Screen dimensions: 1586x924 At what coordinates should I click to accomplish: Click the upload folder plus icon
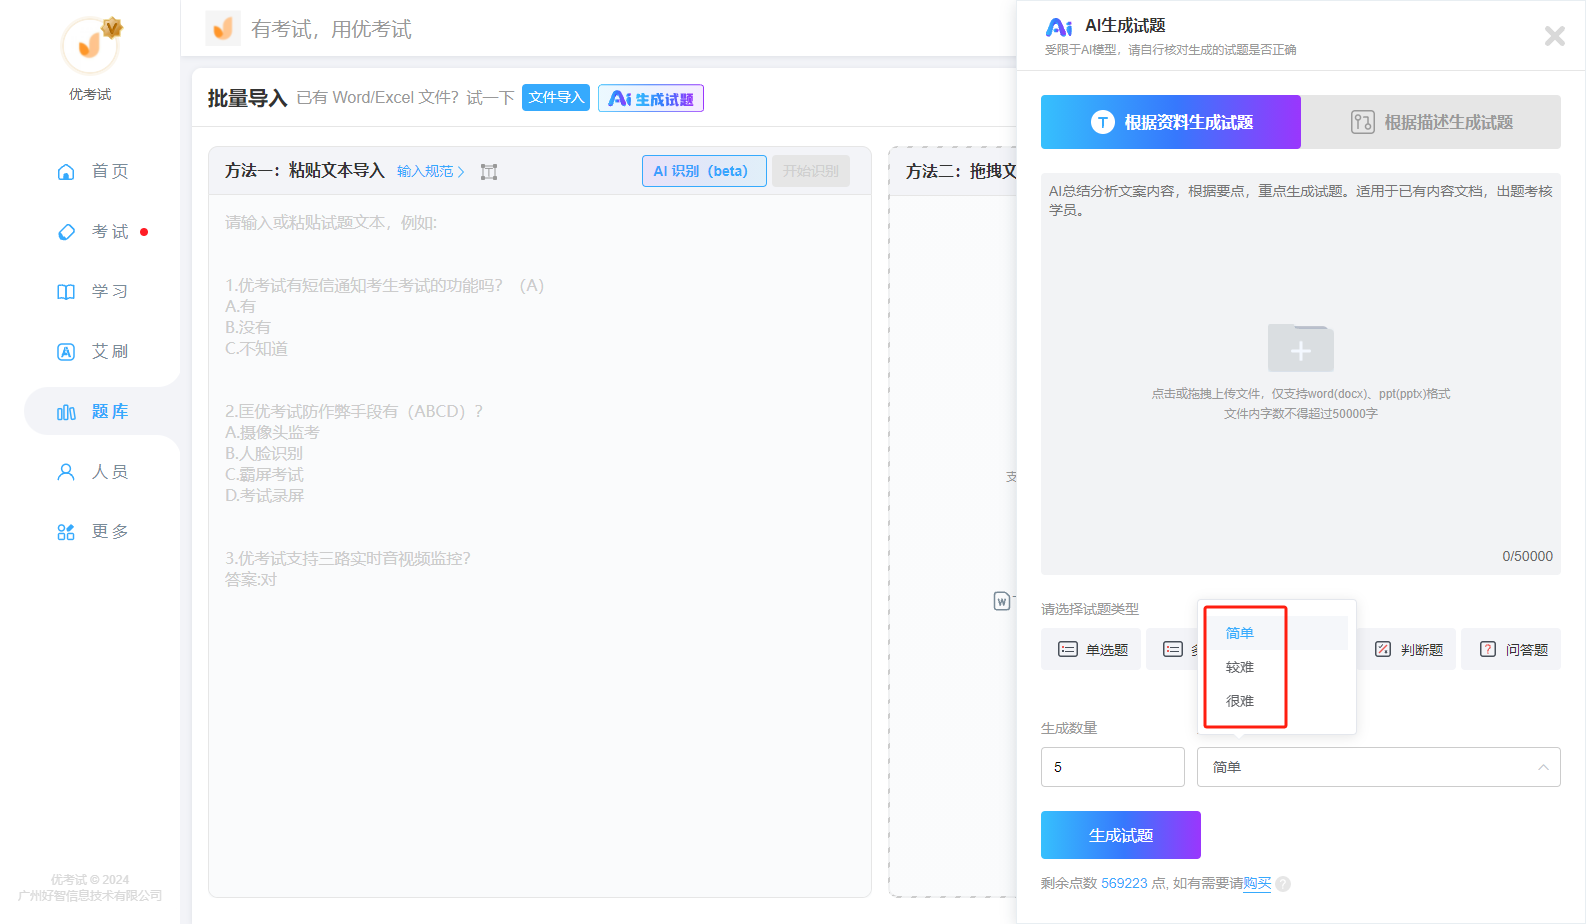coord(1301,348)
